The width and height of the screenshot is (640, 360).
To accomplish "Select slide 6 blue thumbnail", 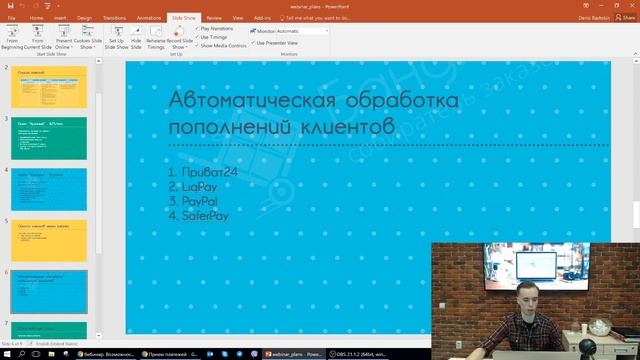I will [x=49, y=292].
